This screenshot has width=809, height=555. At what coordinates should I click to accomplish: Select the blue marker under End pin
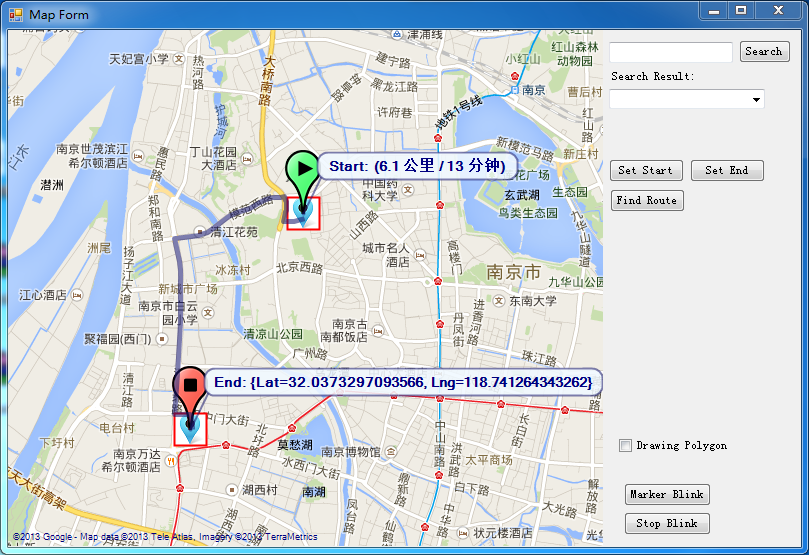(x=190, y=429)
